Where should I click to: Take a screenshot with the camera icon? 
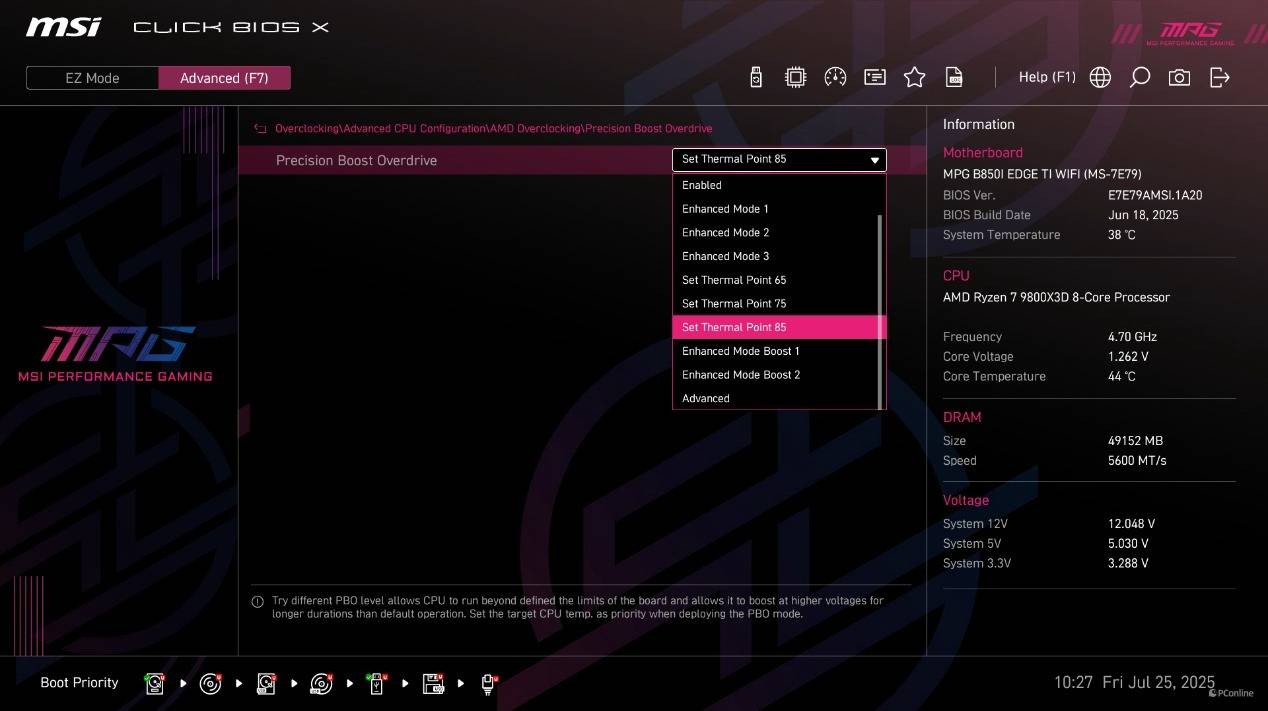coord(1179,78)
